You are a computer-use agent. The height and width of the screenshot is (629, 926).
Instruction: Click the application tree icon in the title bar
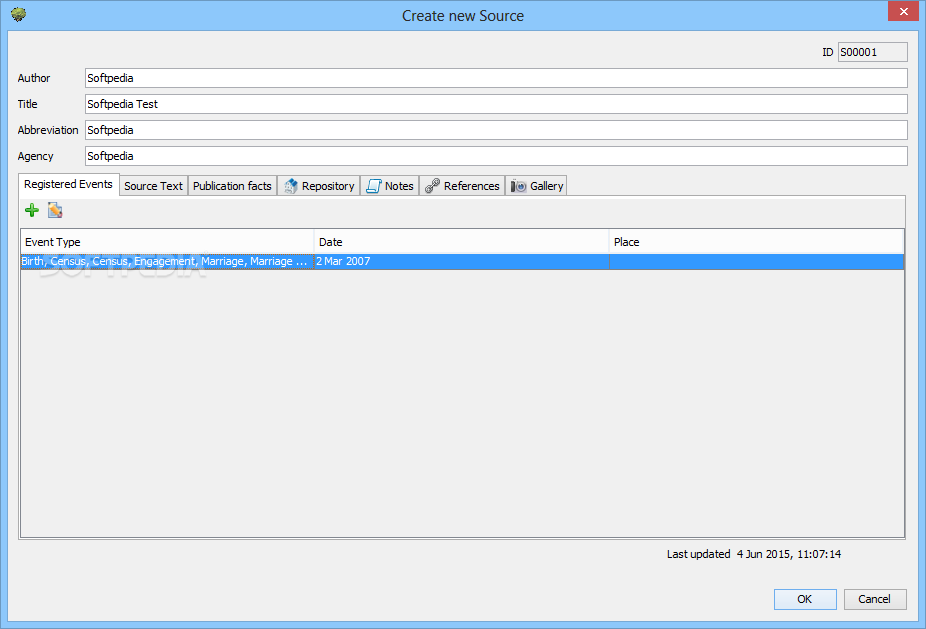(18, 14)
